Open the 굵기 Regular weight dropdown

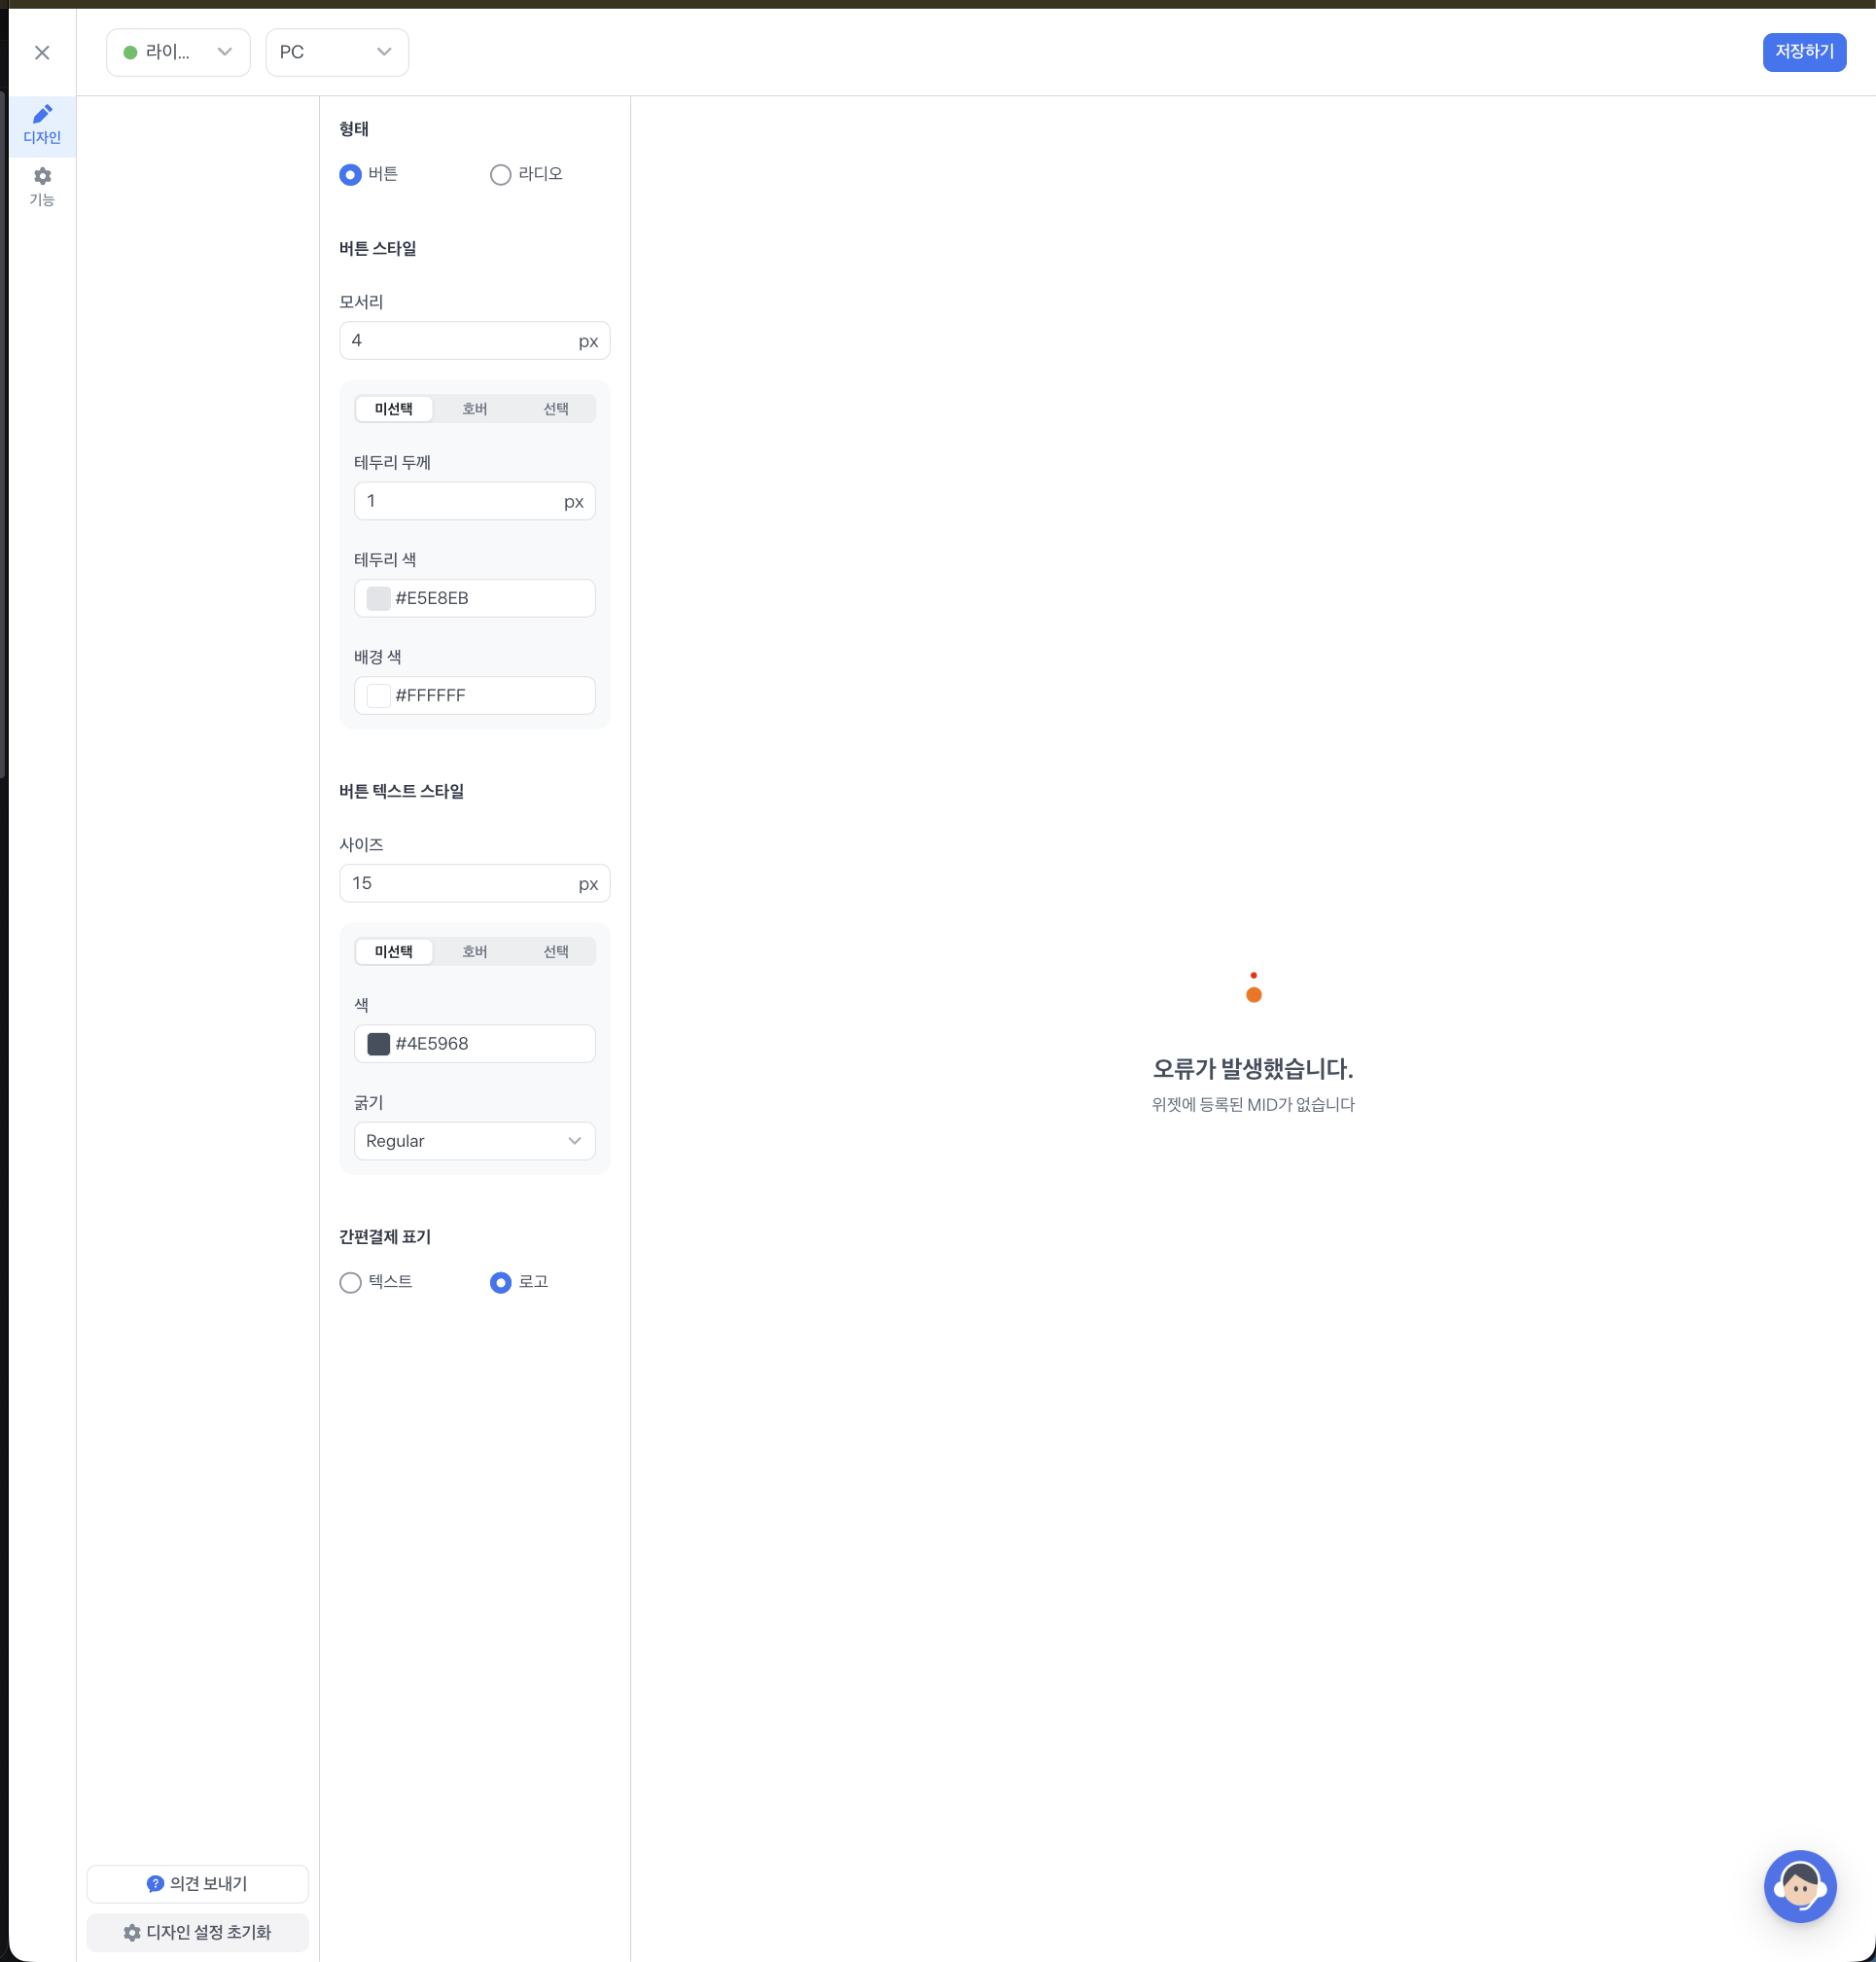point(474,1141)
